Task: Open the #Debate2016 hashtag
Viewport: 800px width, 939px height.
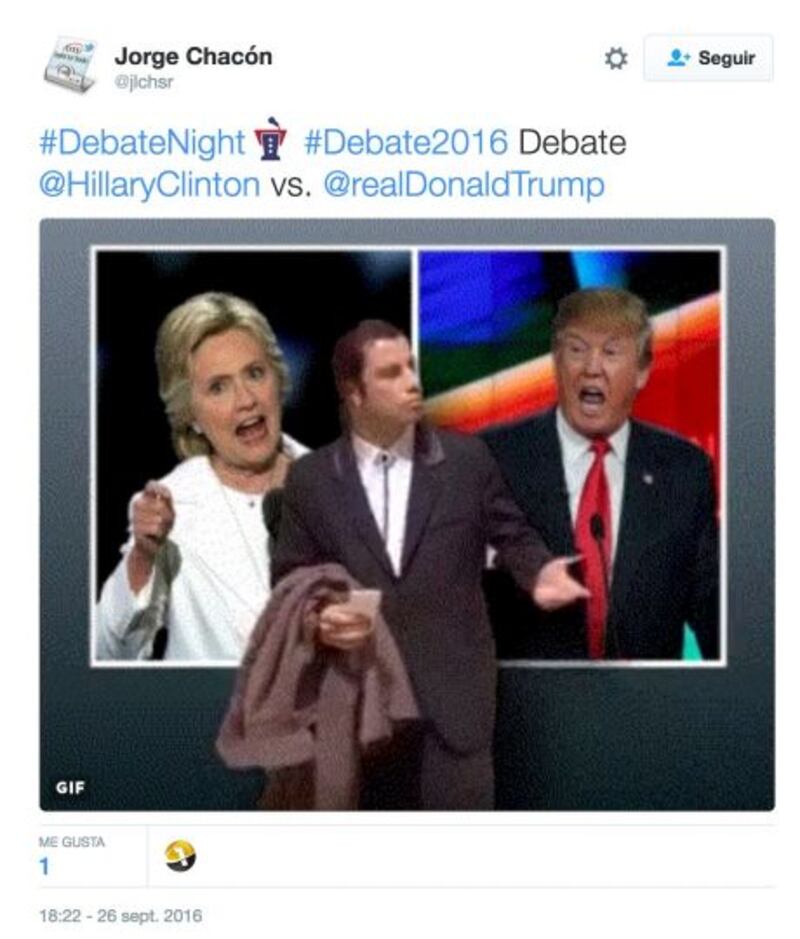Action: tap(406, 143)
